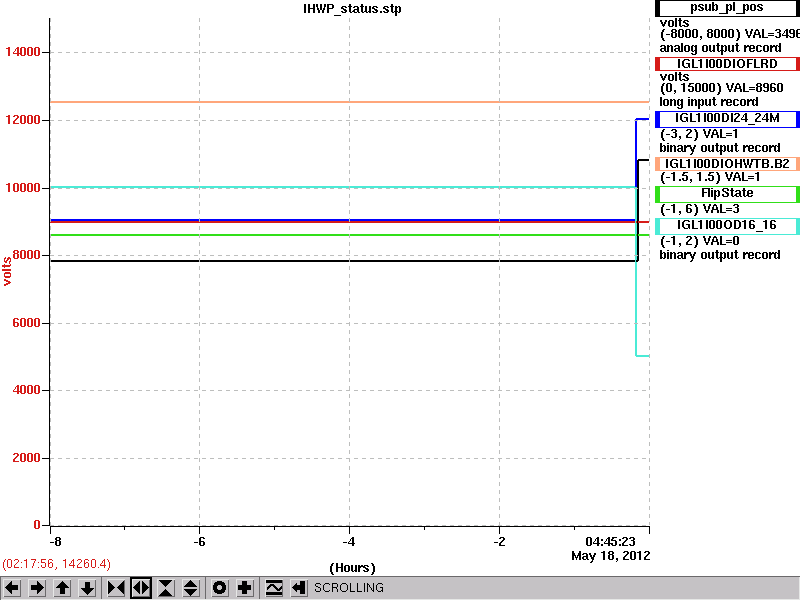The width and height of the screenshot is (800, 600).
Task: Pan the graph right with the right arrow
Action: pyautogui.click(x=37, y=588)
